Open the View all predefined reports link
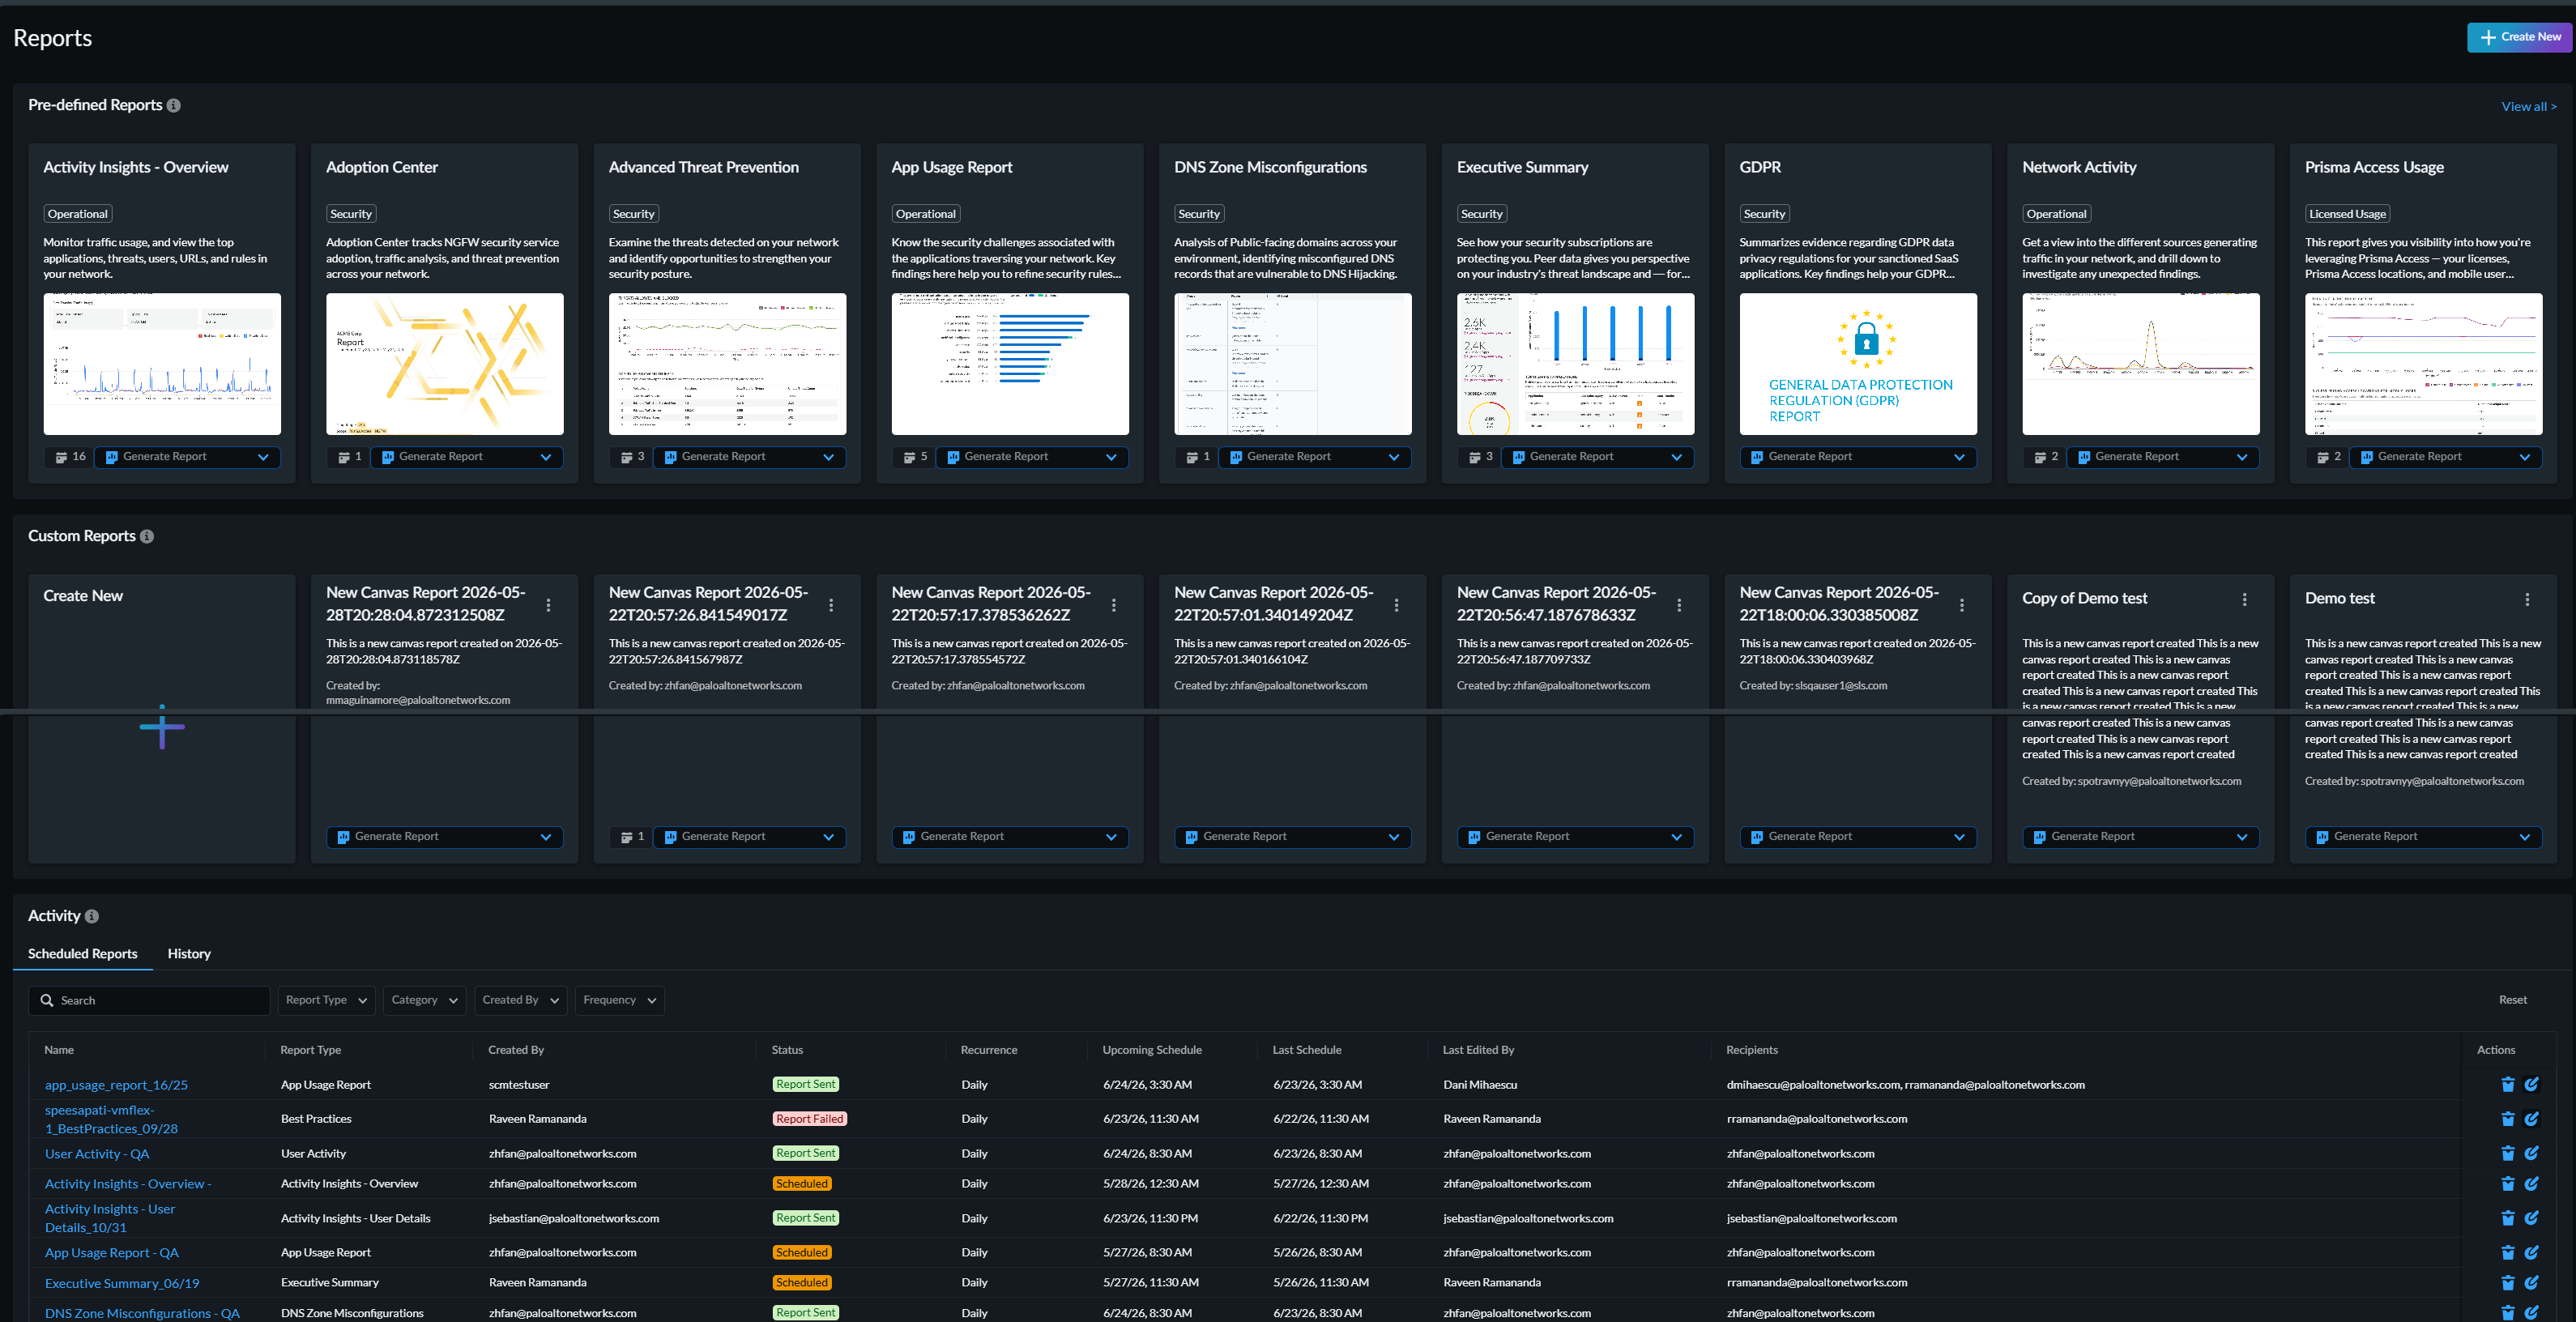 [x=2528, y=106]
